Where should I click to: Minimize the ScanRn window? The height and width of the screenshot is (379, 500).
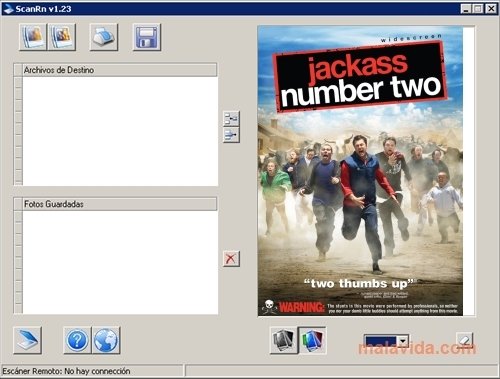click(466, 9)
